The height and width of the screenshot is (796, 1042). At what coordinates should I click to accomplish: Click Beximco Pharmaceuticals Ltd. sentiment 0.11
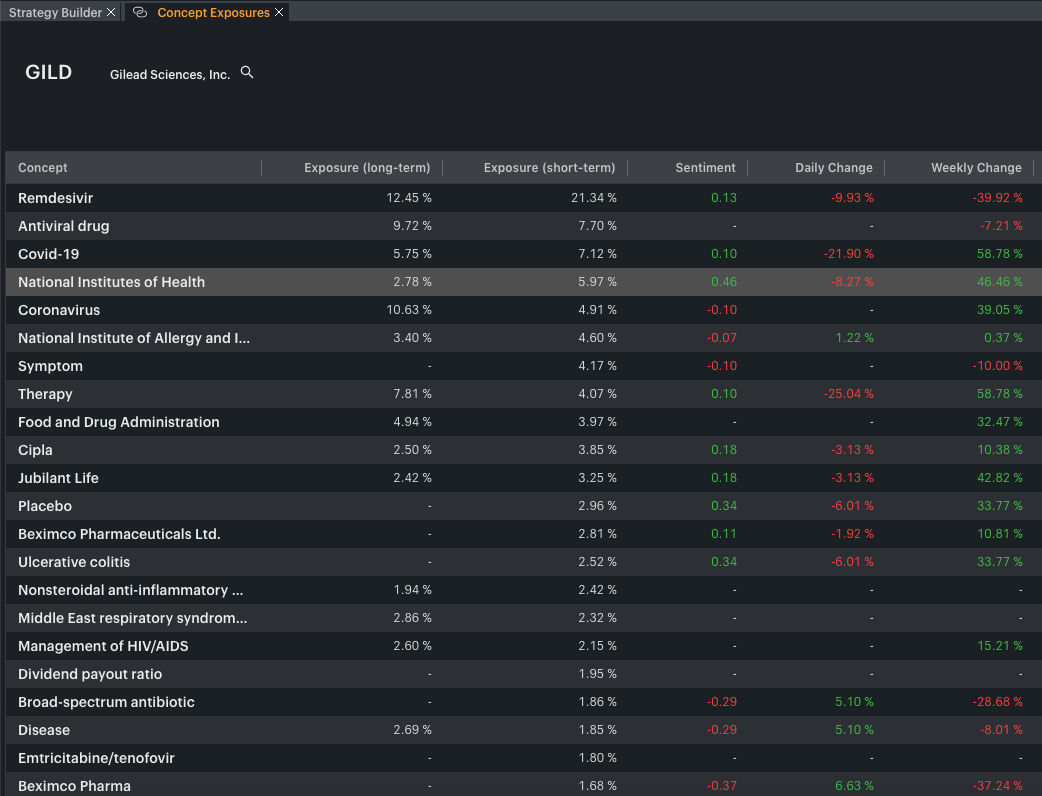pos(724,534)
